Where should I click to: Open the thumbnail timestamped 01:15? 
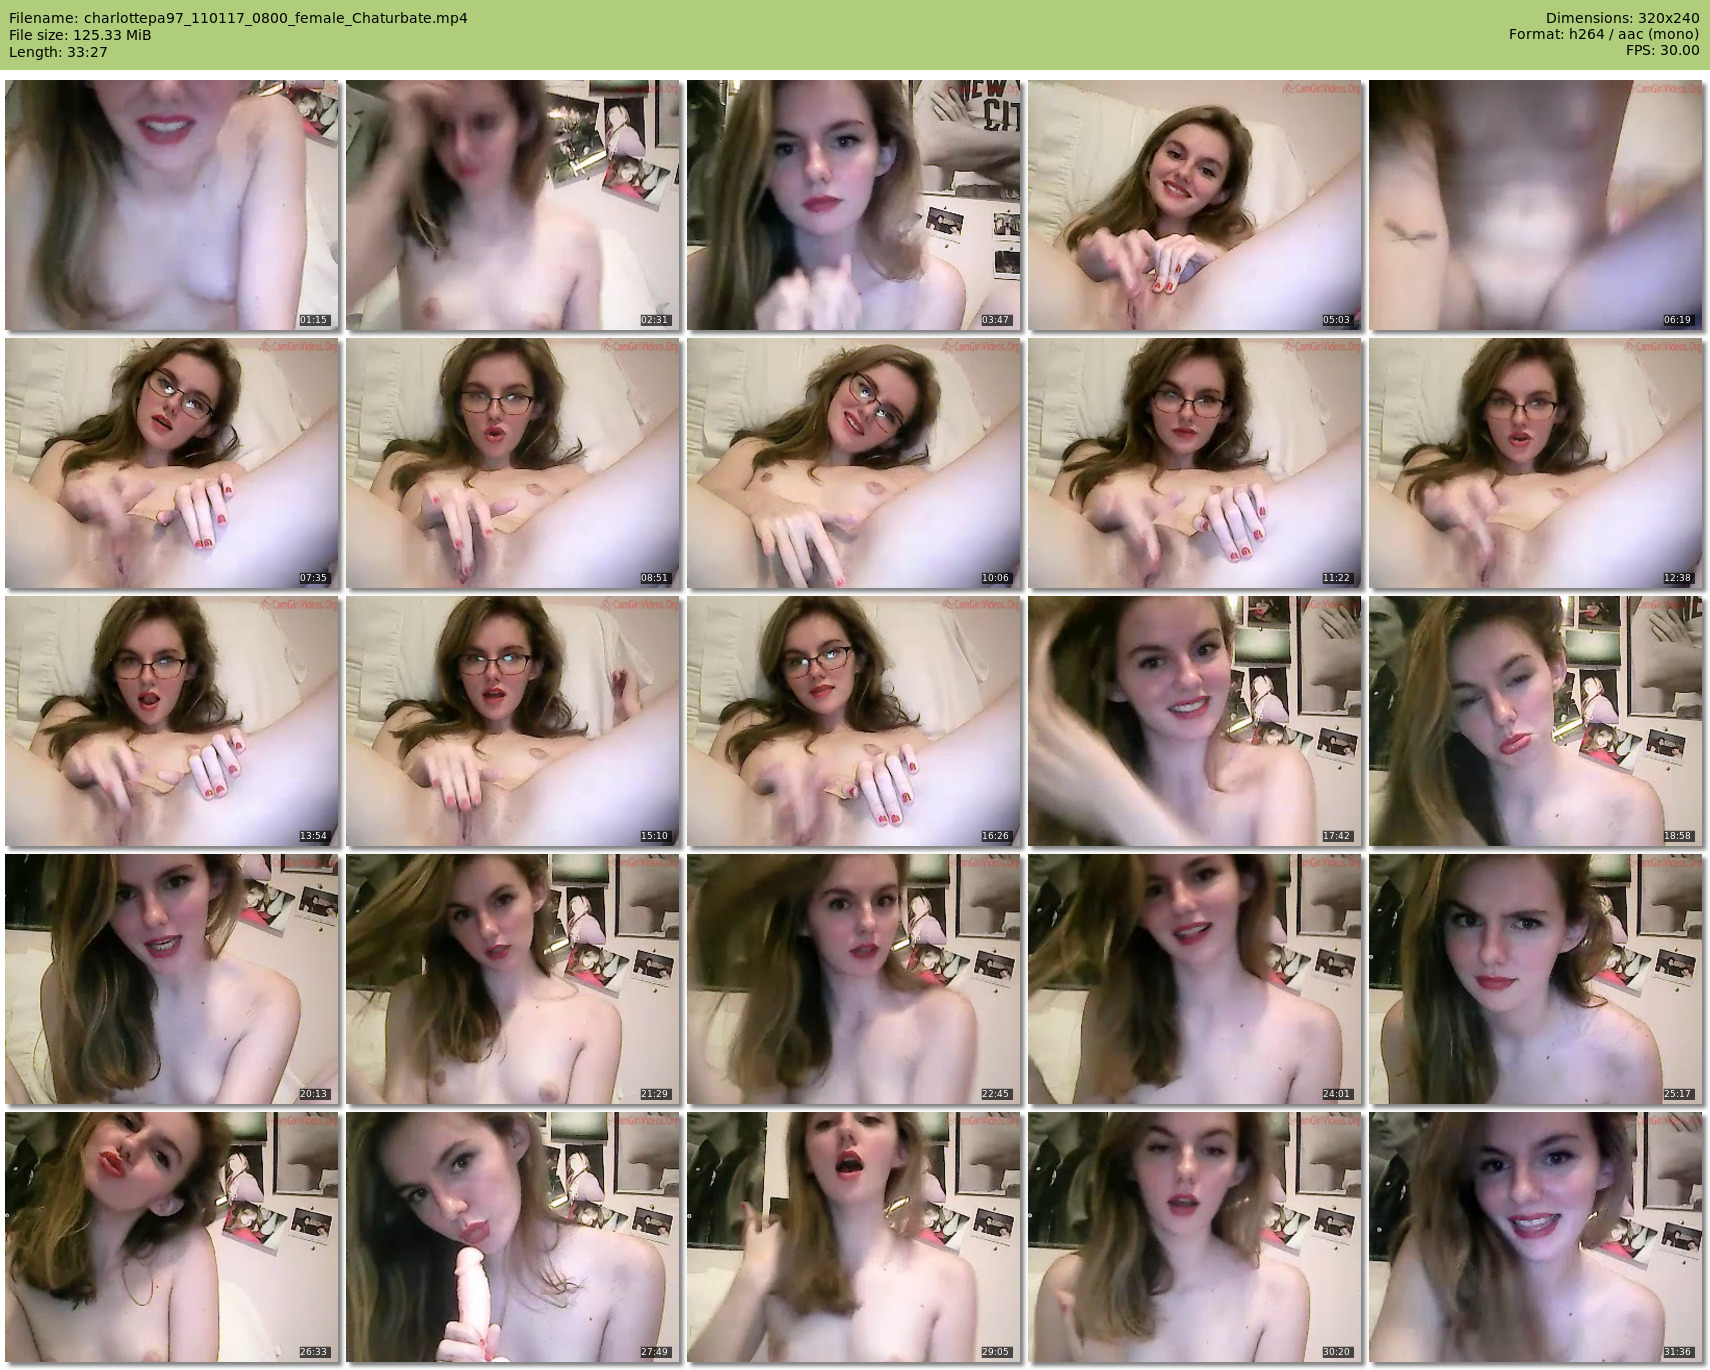(x=172, y=205)
